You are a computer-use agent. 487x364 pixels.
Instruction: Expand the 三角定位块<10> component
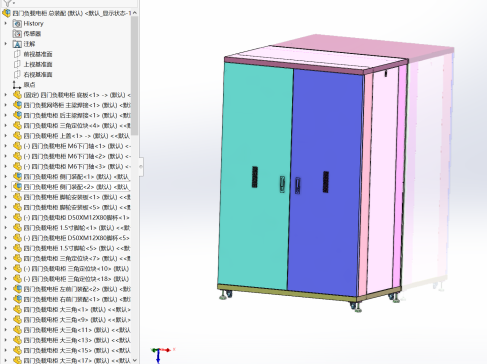point(5,268)
